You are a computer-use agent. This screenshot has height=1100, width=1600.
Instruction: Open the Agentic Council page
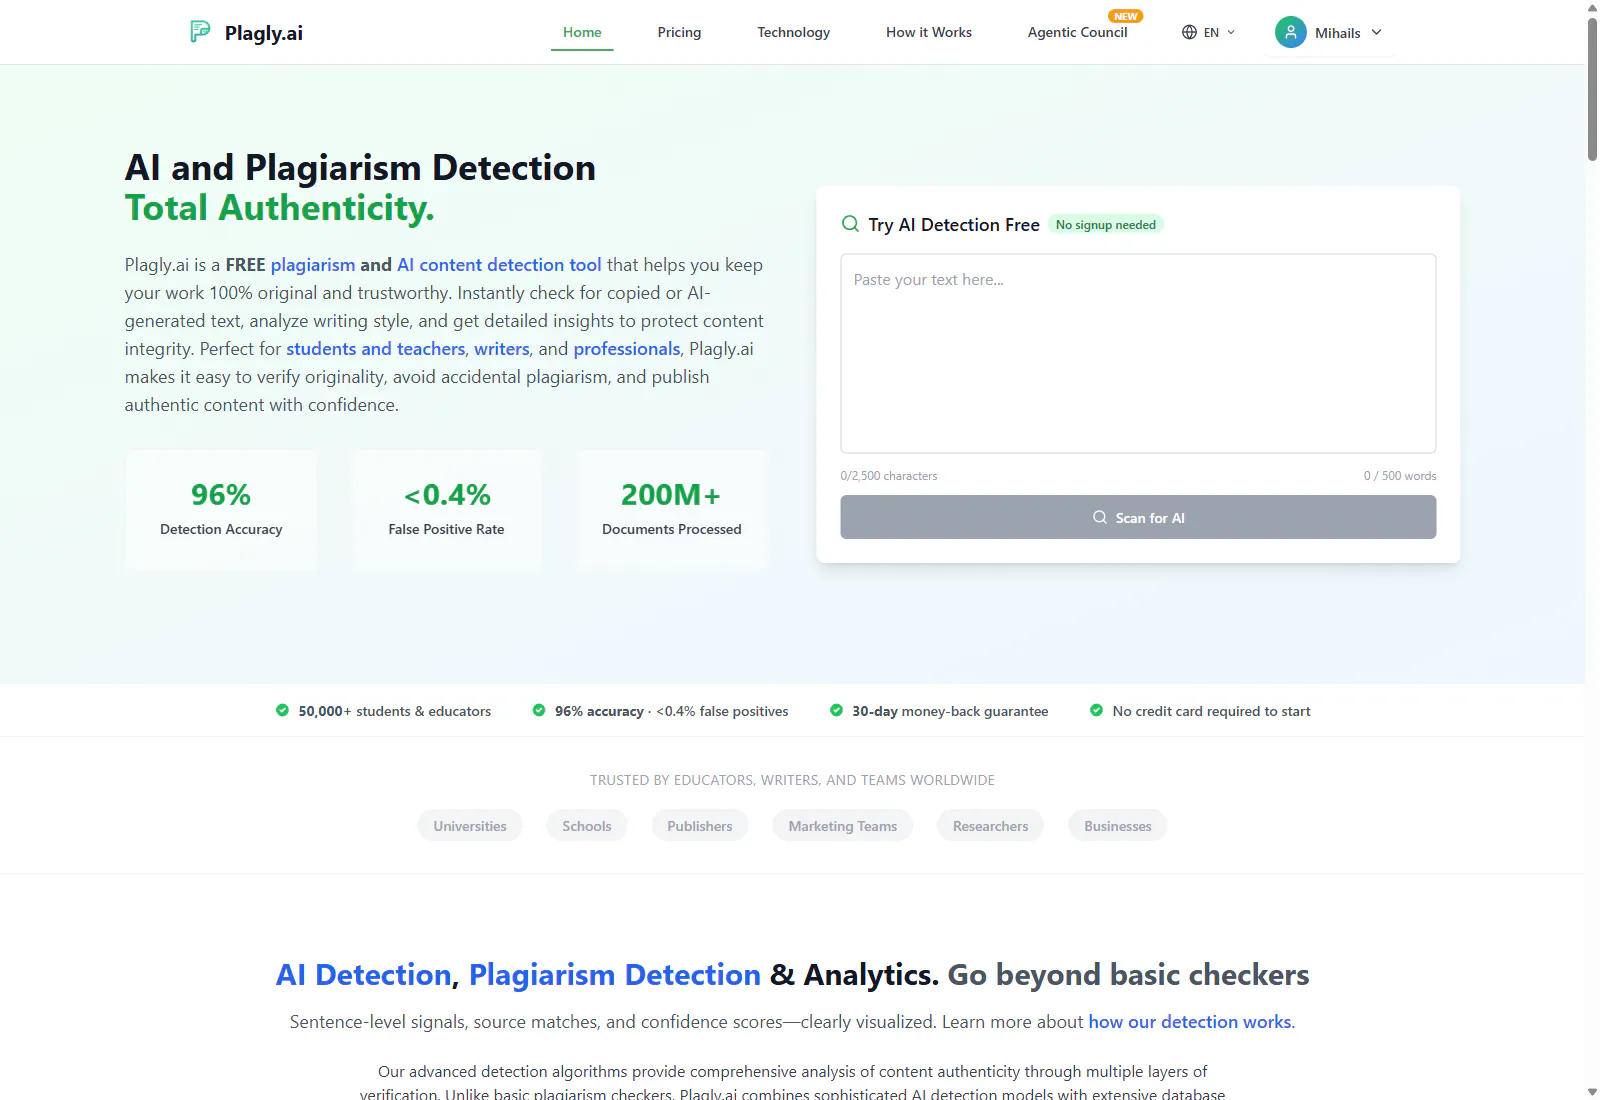pos(1077,32)
